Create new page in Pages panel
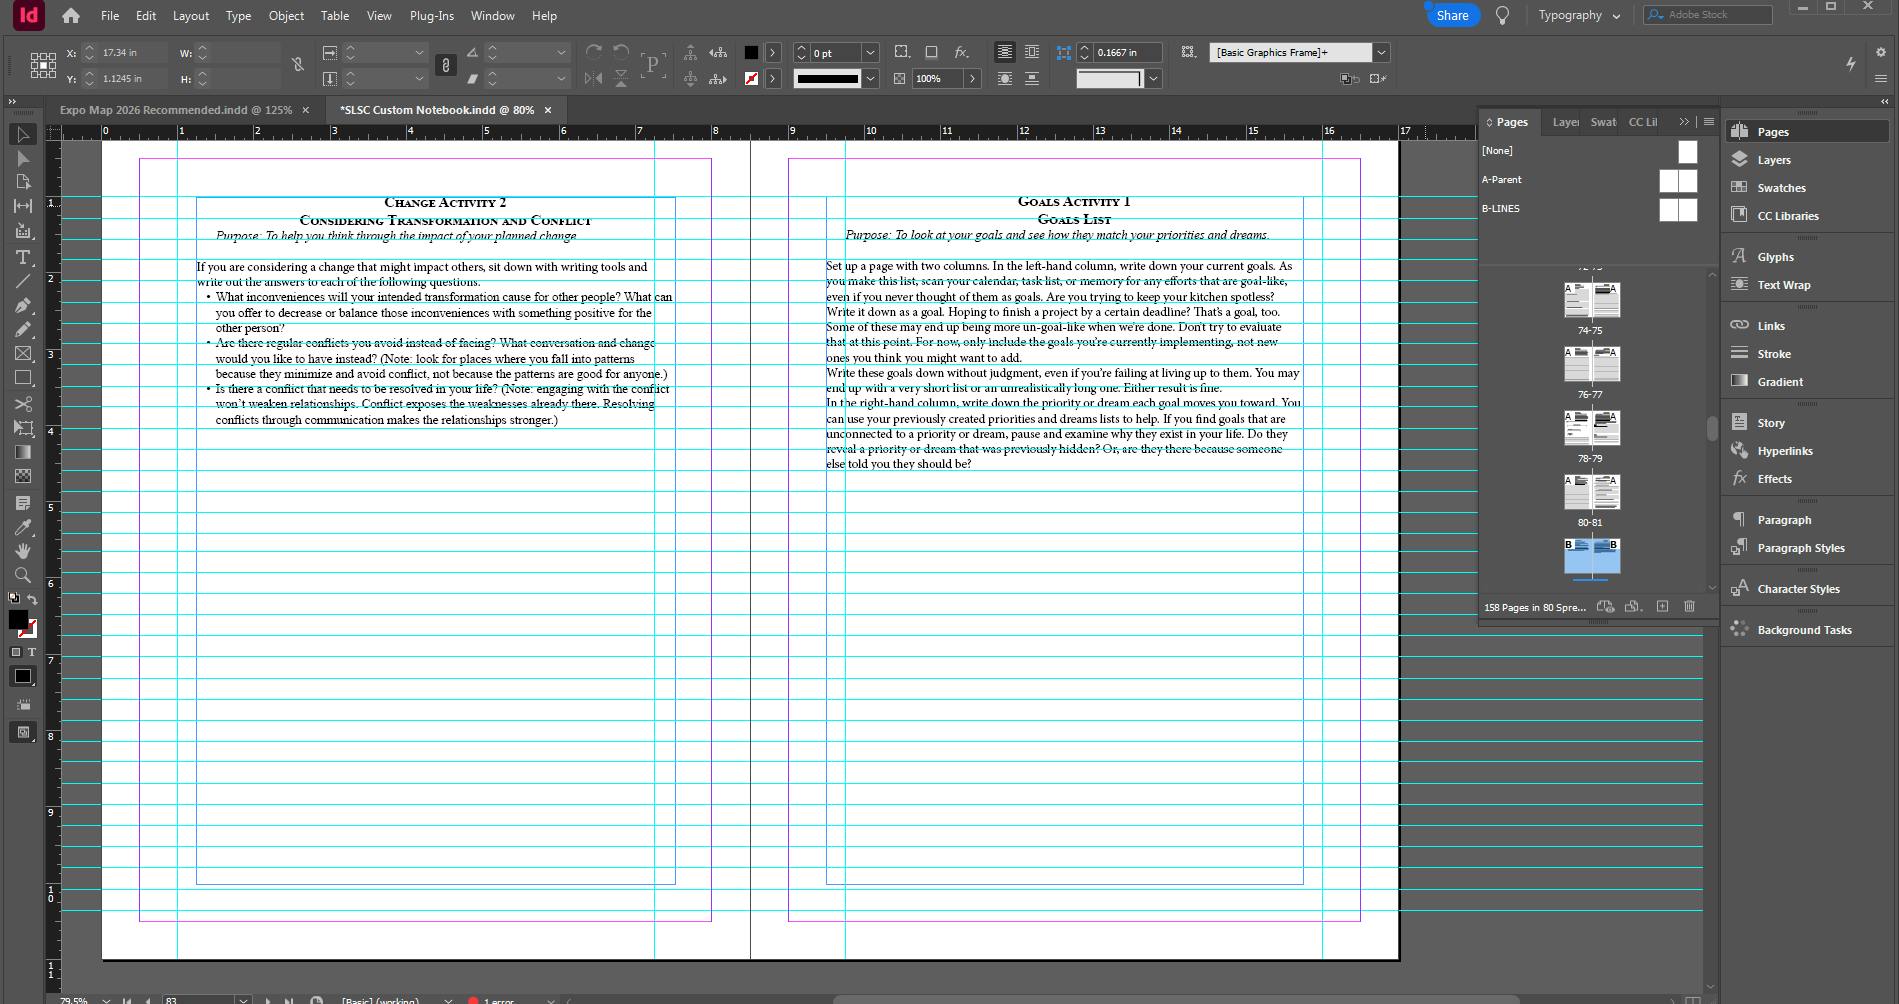Viewport: 1899px width, 1004px height. [1662, 606]
